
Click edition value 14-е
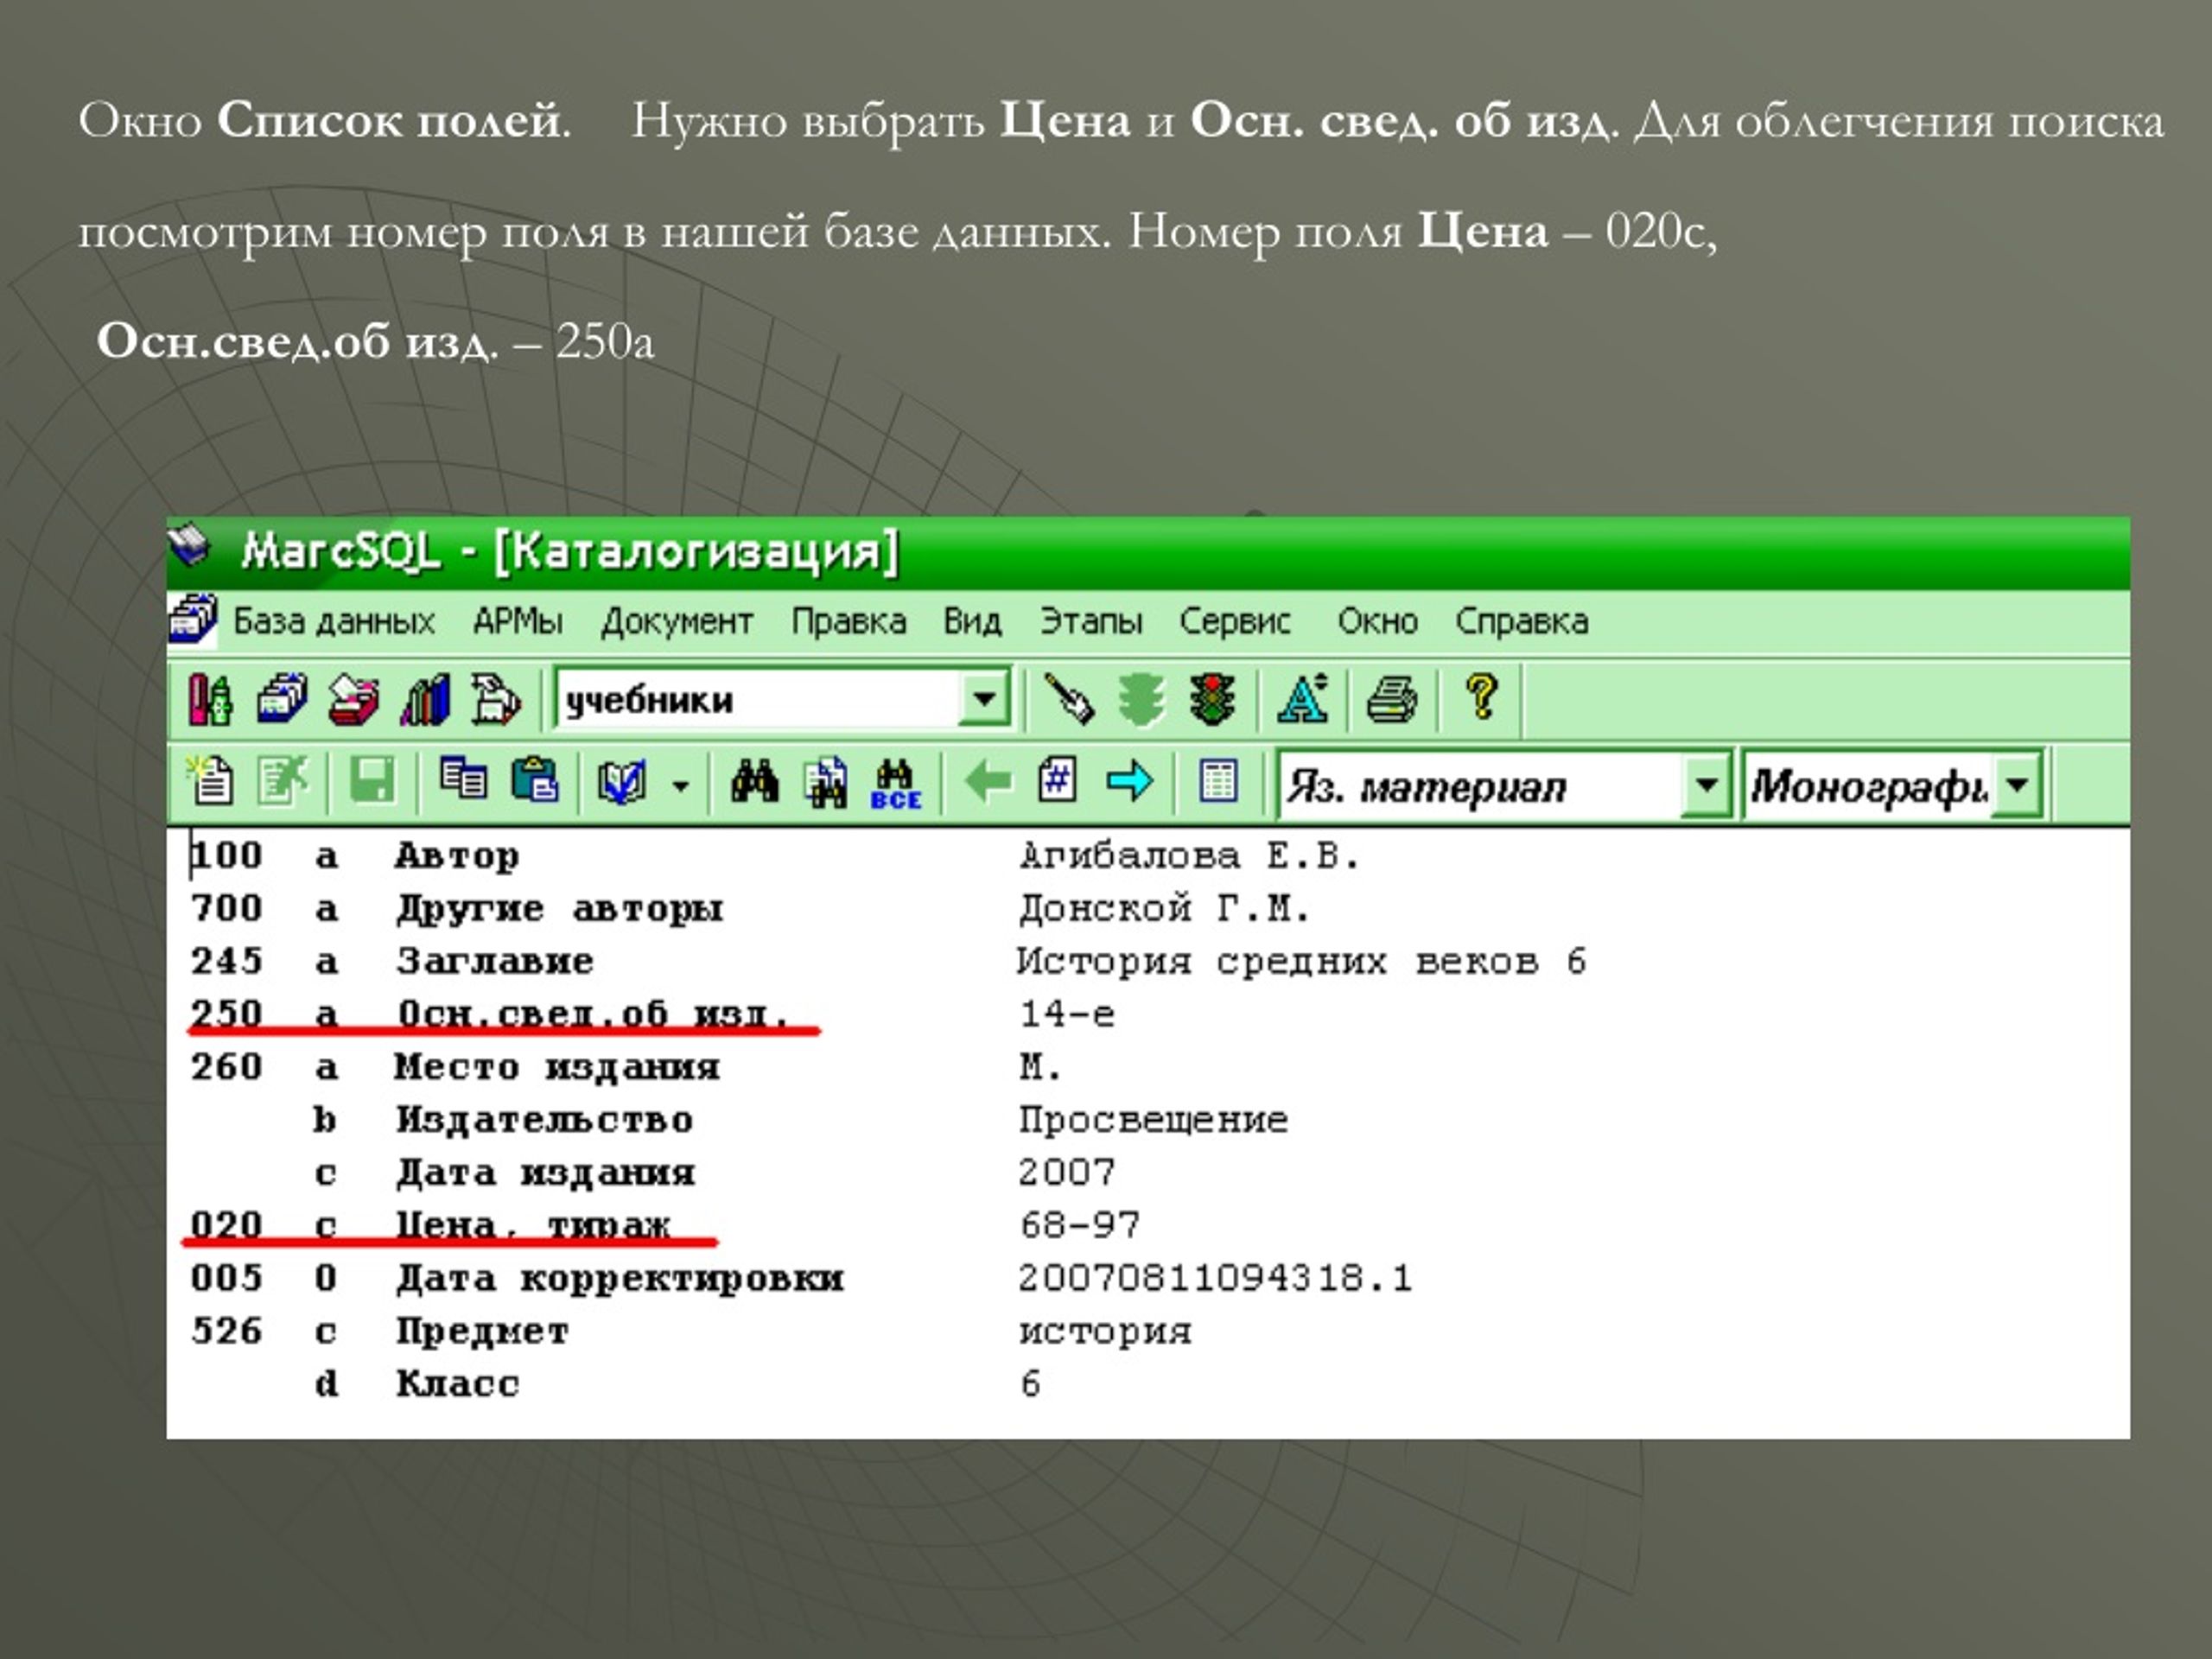(x=1067, y=1014)
